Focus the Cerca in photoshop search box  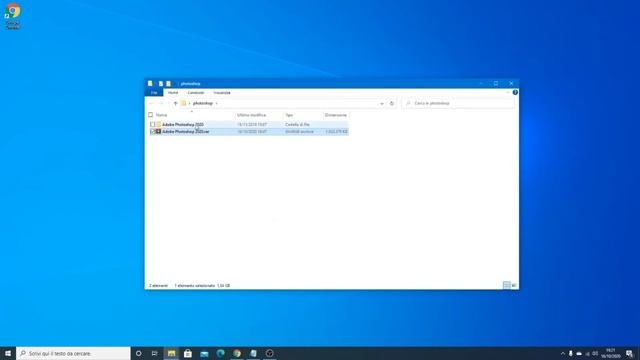pos(458,104)
